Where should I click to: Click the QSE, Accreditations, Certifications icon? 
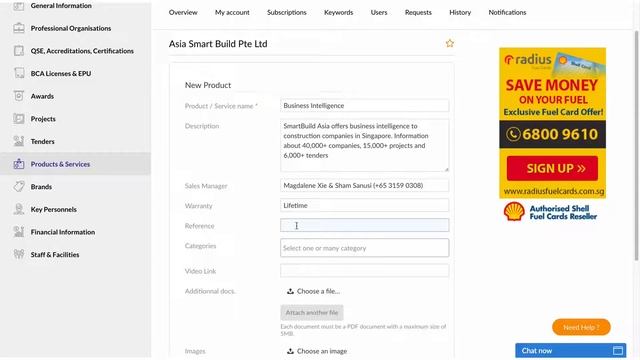click(19, 51)
